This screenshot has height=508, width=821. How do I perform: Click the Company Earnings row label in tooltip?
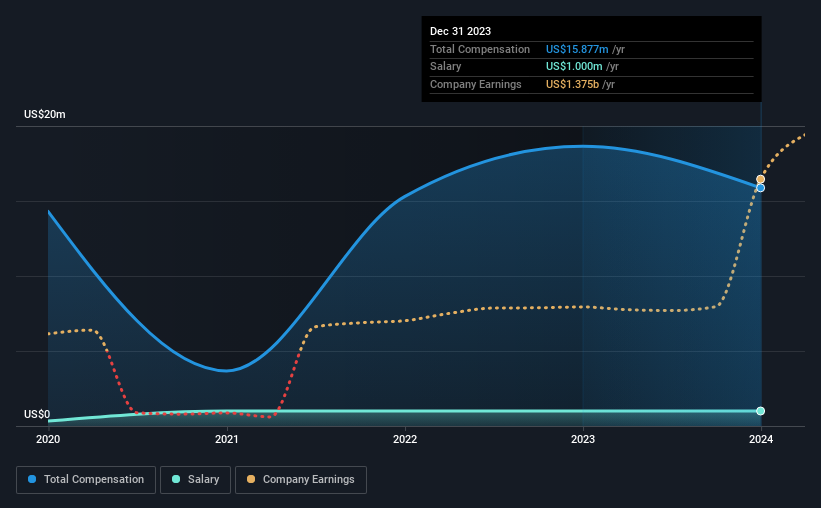point(475,84)
